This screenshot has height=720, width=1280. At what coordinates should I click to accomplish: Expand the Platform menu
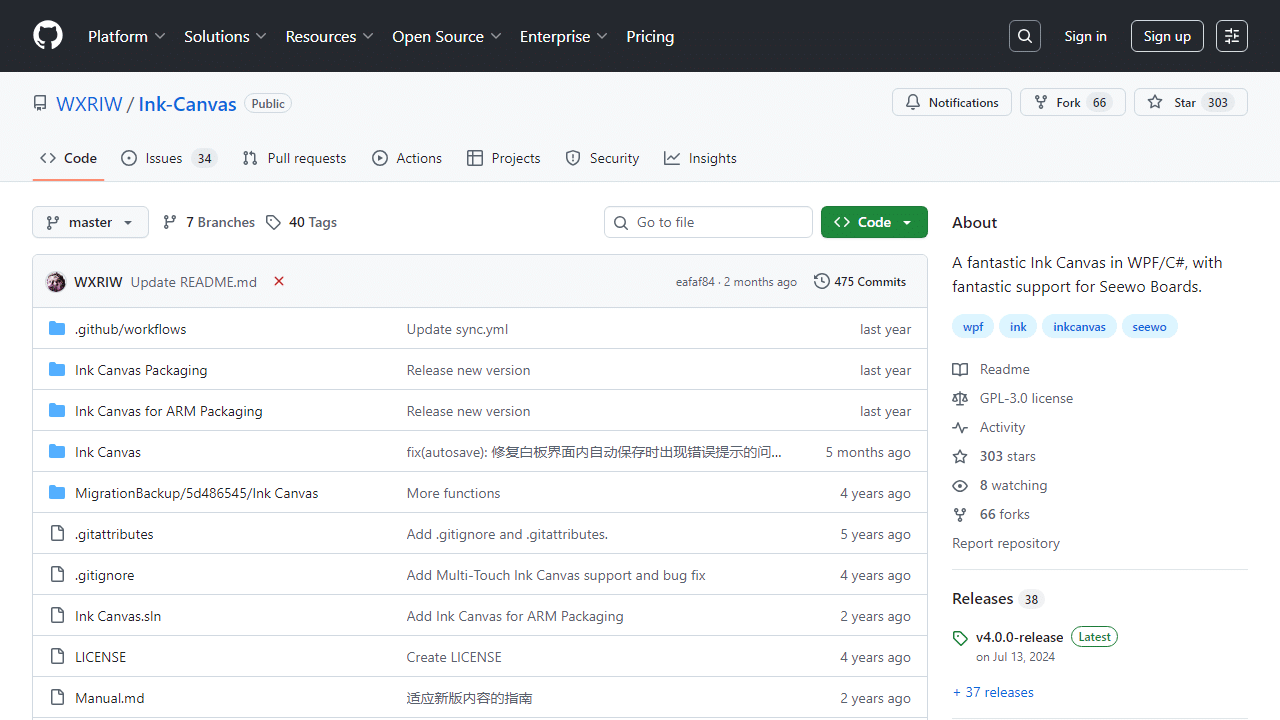click(126, 36)
